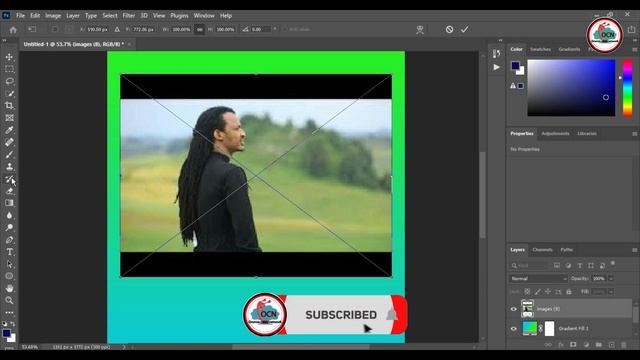Create new fill or adjustment layer icon
The width and height of the screenshot is (640, 360).
586,345
